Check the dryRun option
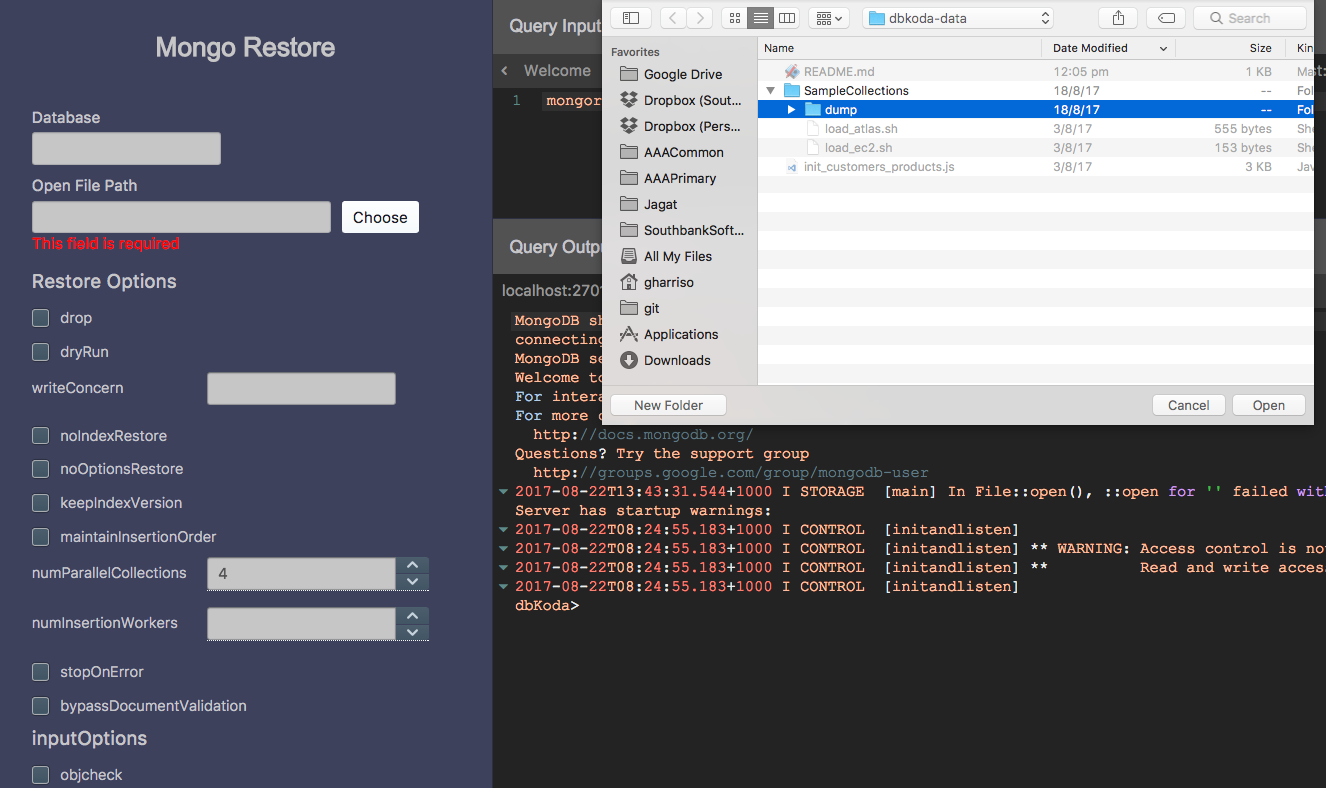This screenshot has width=1326, height=788. [x=40, y=352]
